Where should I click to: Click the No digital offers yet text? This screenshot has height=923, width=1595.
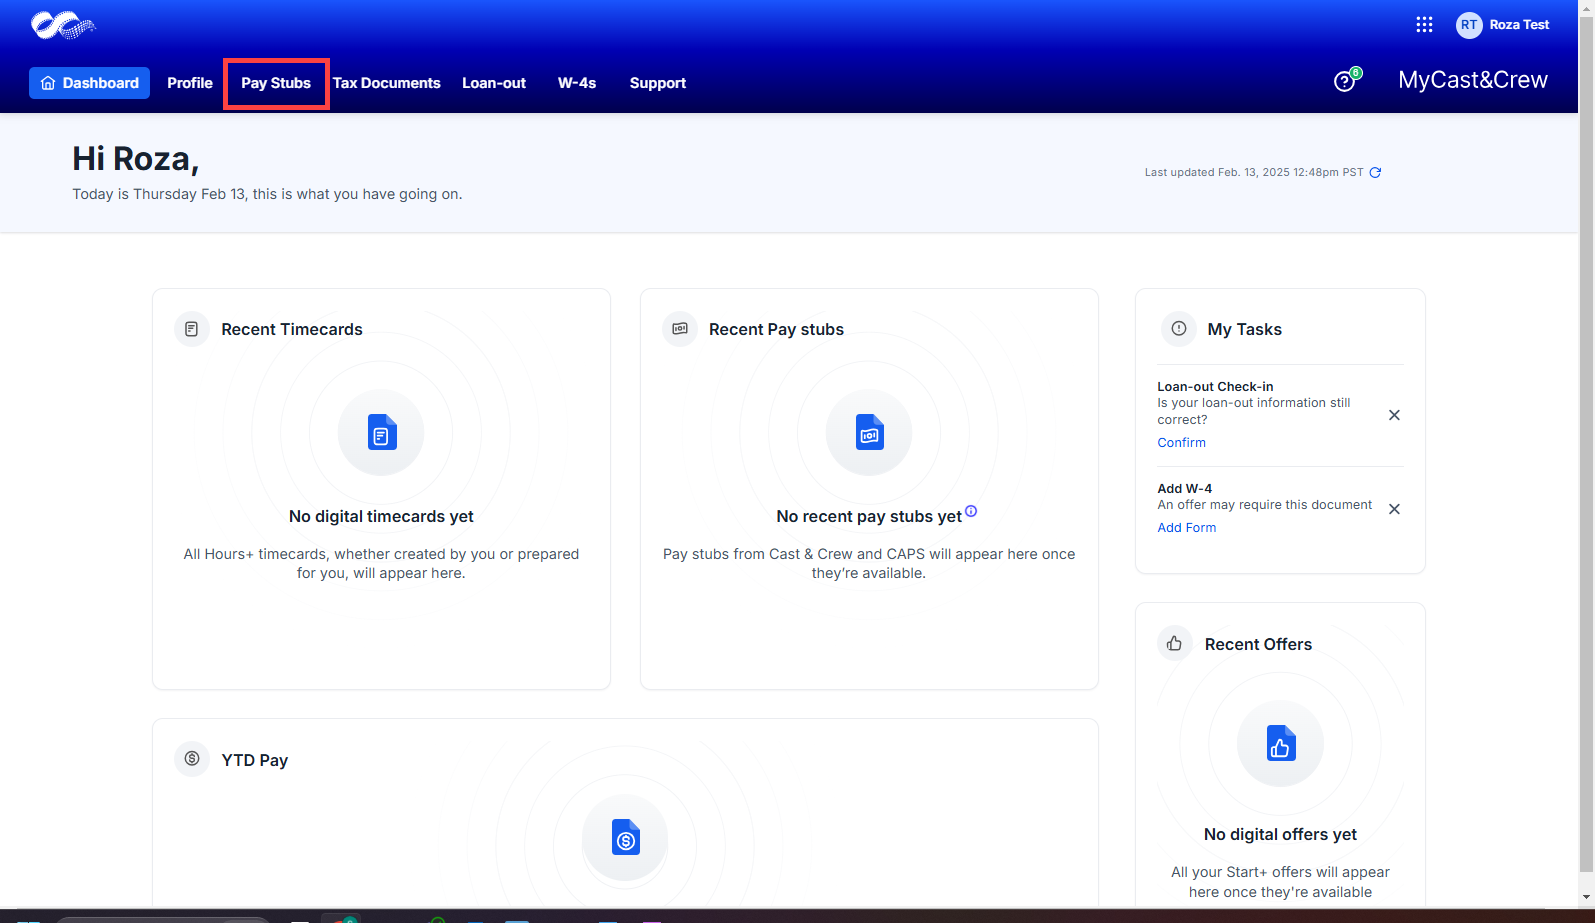1280,835
